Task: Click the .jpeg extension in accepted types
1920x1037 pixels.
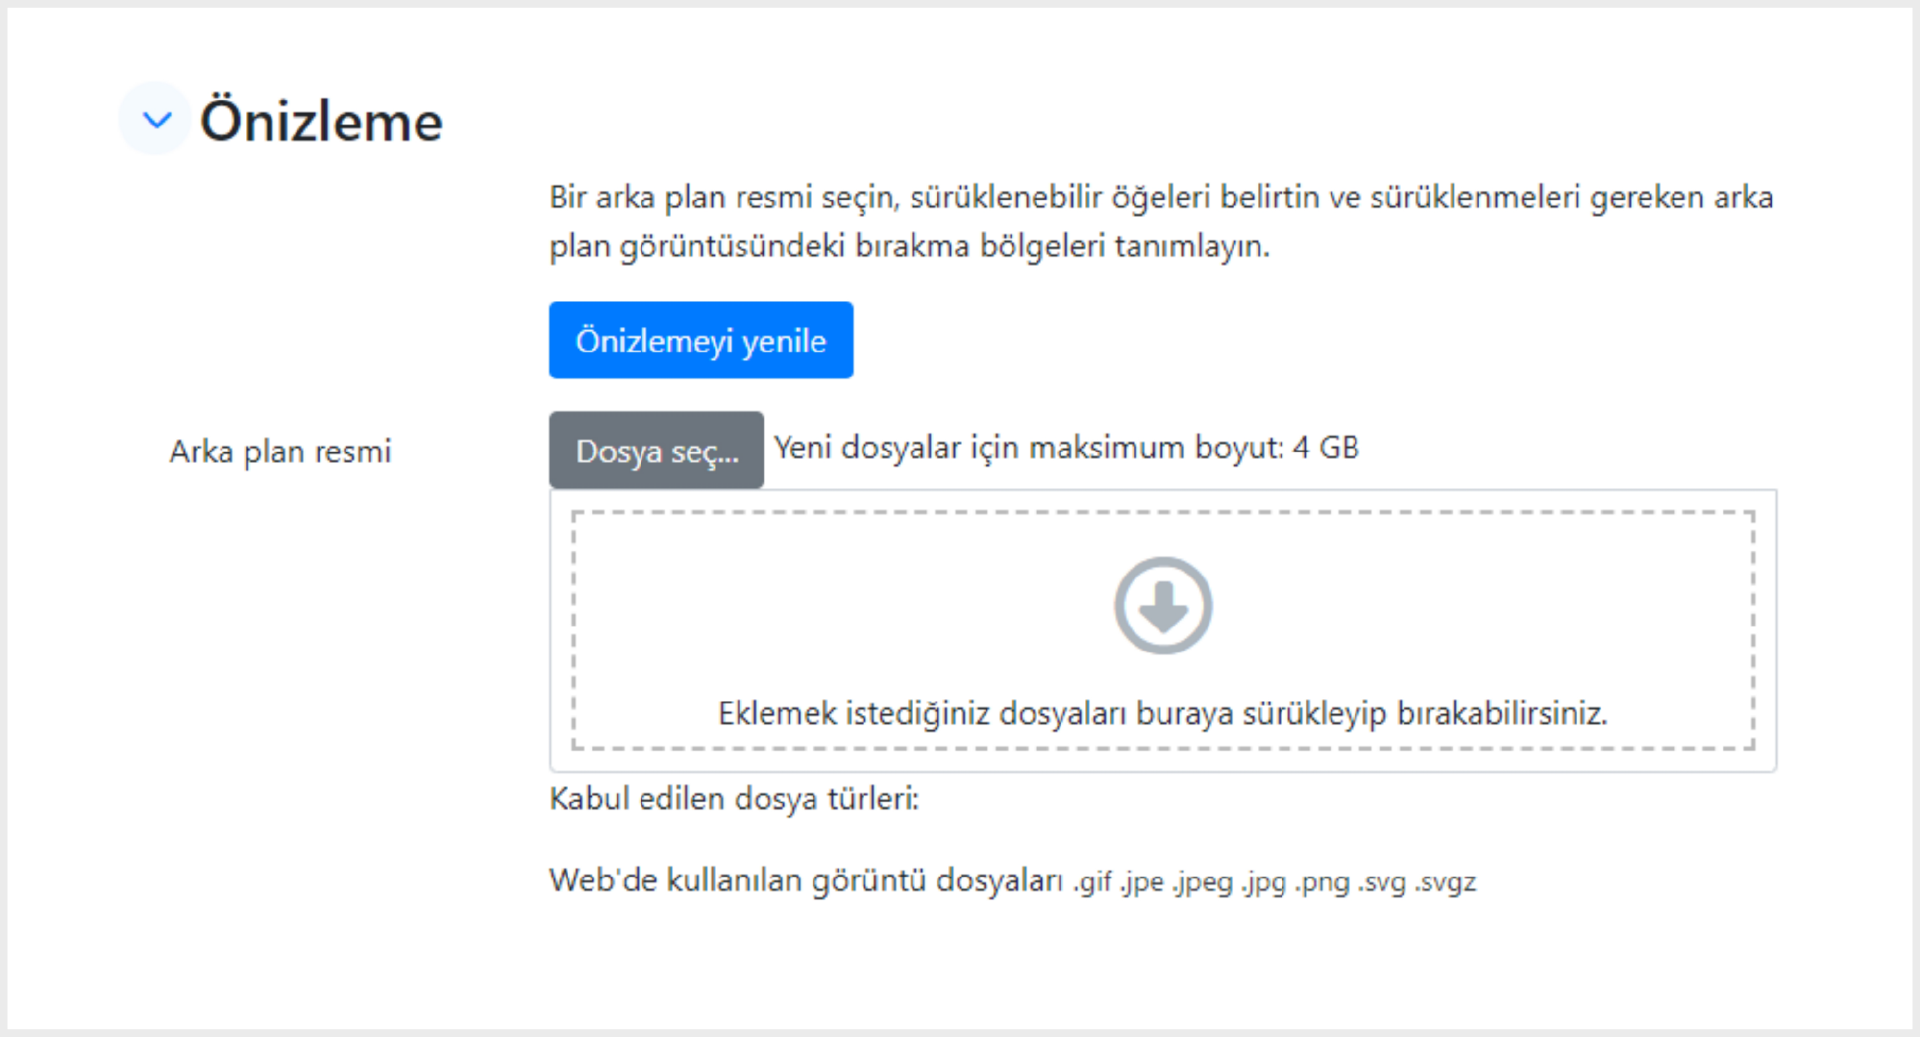Action: [x=1203, y=882]
